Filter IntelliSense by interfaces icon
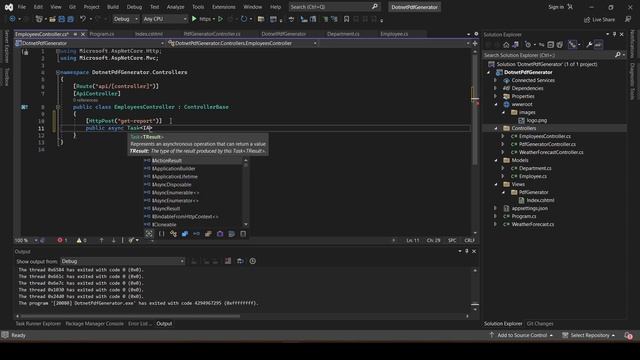Image resolution: width=640 pixels, height=360 pixels. pyautogui.click(x=196, y=234)
